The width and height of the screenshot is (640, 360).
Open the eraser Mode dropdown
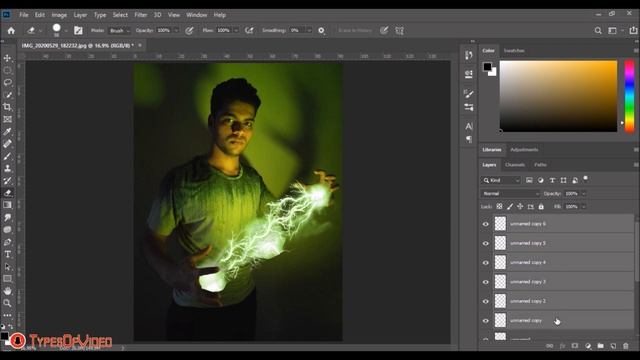119,31
